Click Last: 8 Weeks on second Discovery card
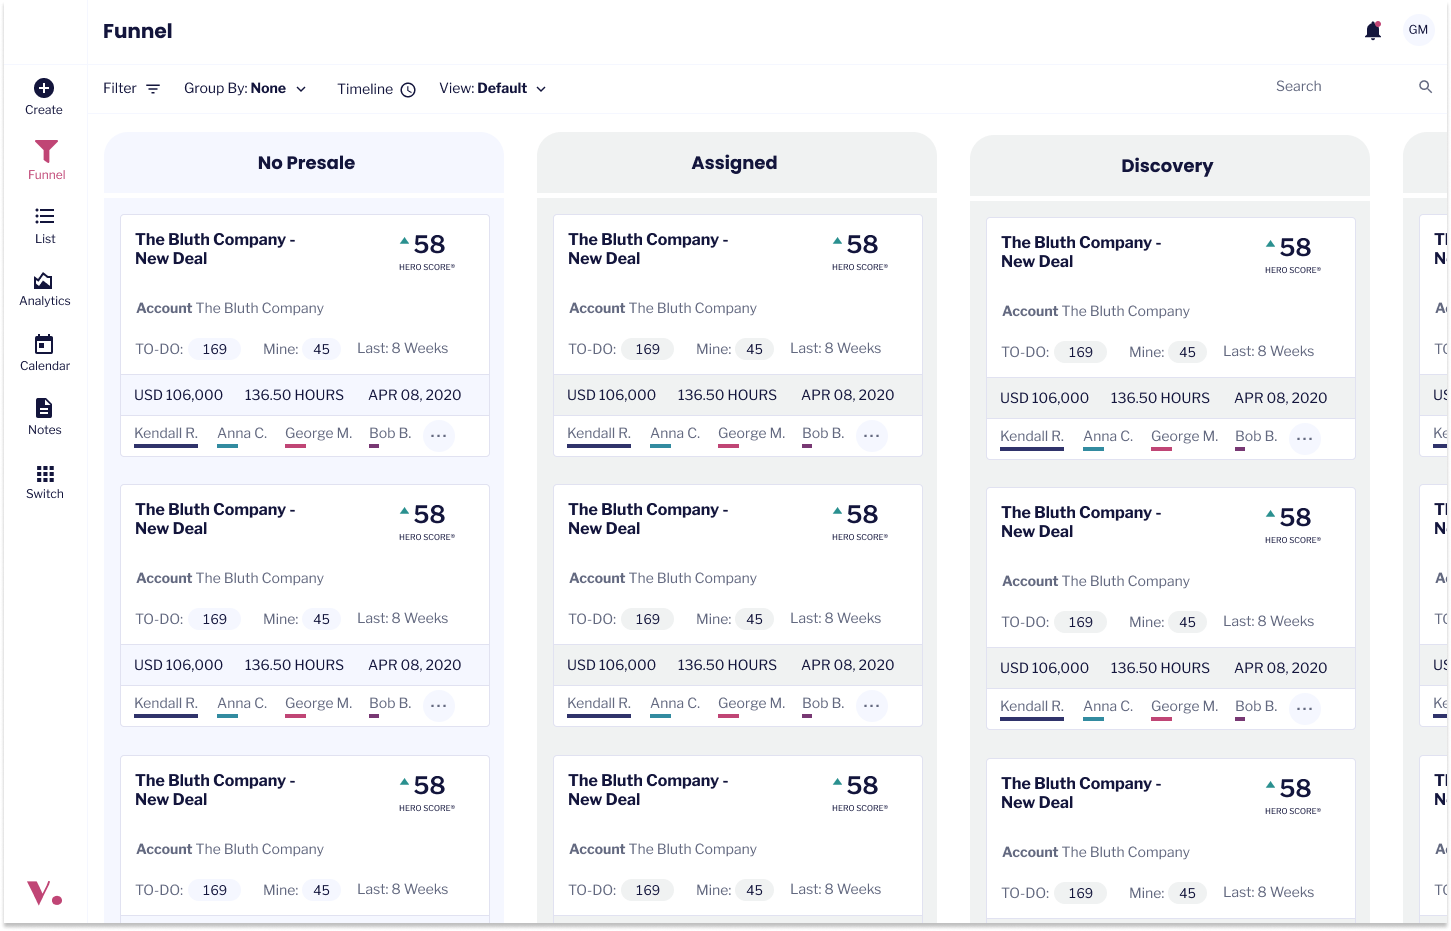Image resolution: width=1451 pixels, height=931 pixels. tap(1269, 621)
